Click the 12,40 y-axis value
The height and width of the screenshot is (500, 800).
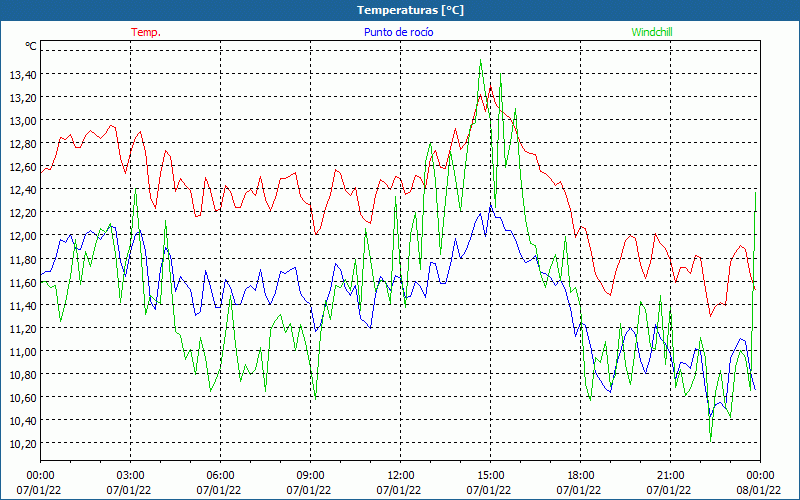point(23,190)
